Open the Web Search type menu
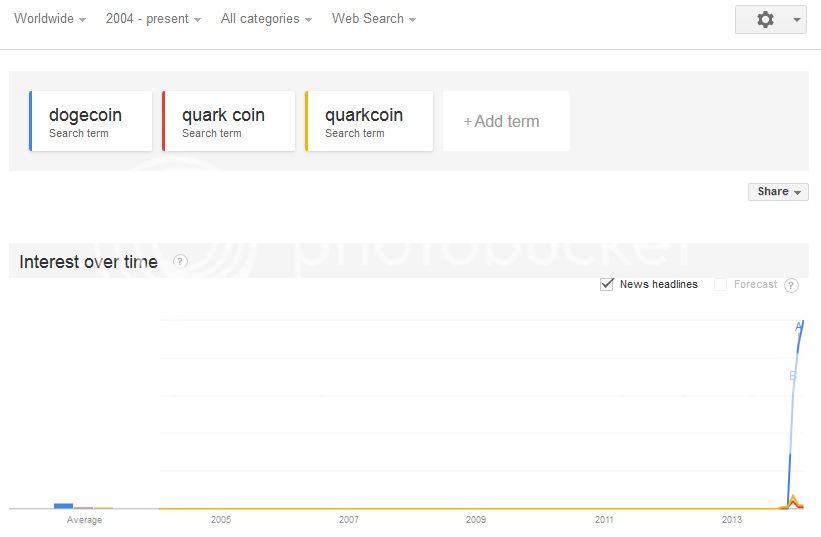 374,19
